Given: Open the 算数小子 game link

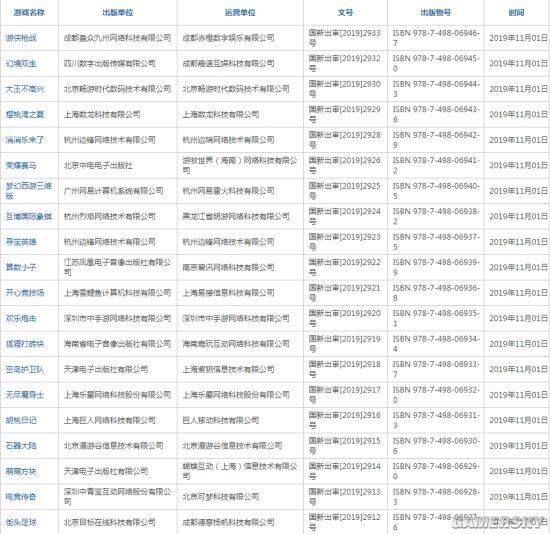Looking at the screenshot, I should pyautogui.click(x=21, y=267).
